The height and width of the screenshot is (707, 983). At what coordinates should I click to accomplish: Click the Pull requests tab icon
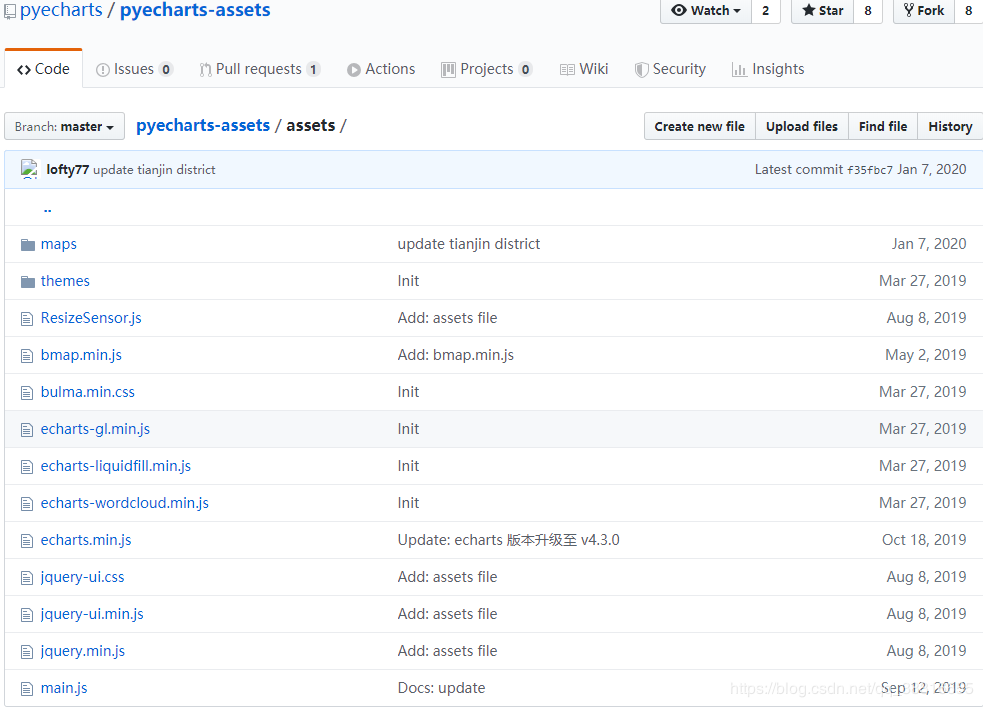tap(205, 70)
